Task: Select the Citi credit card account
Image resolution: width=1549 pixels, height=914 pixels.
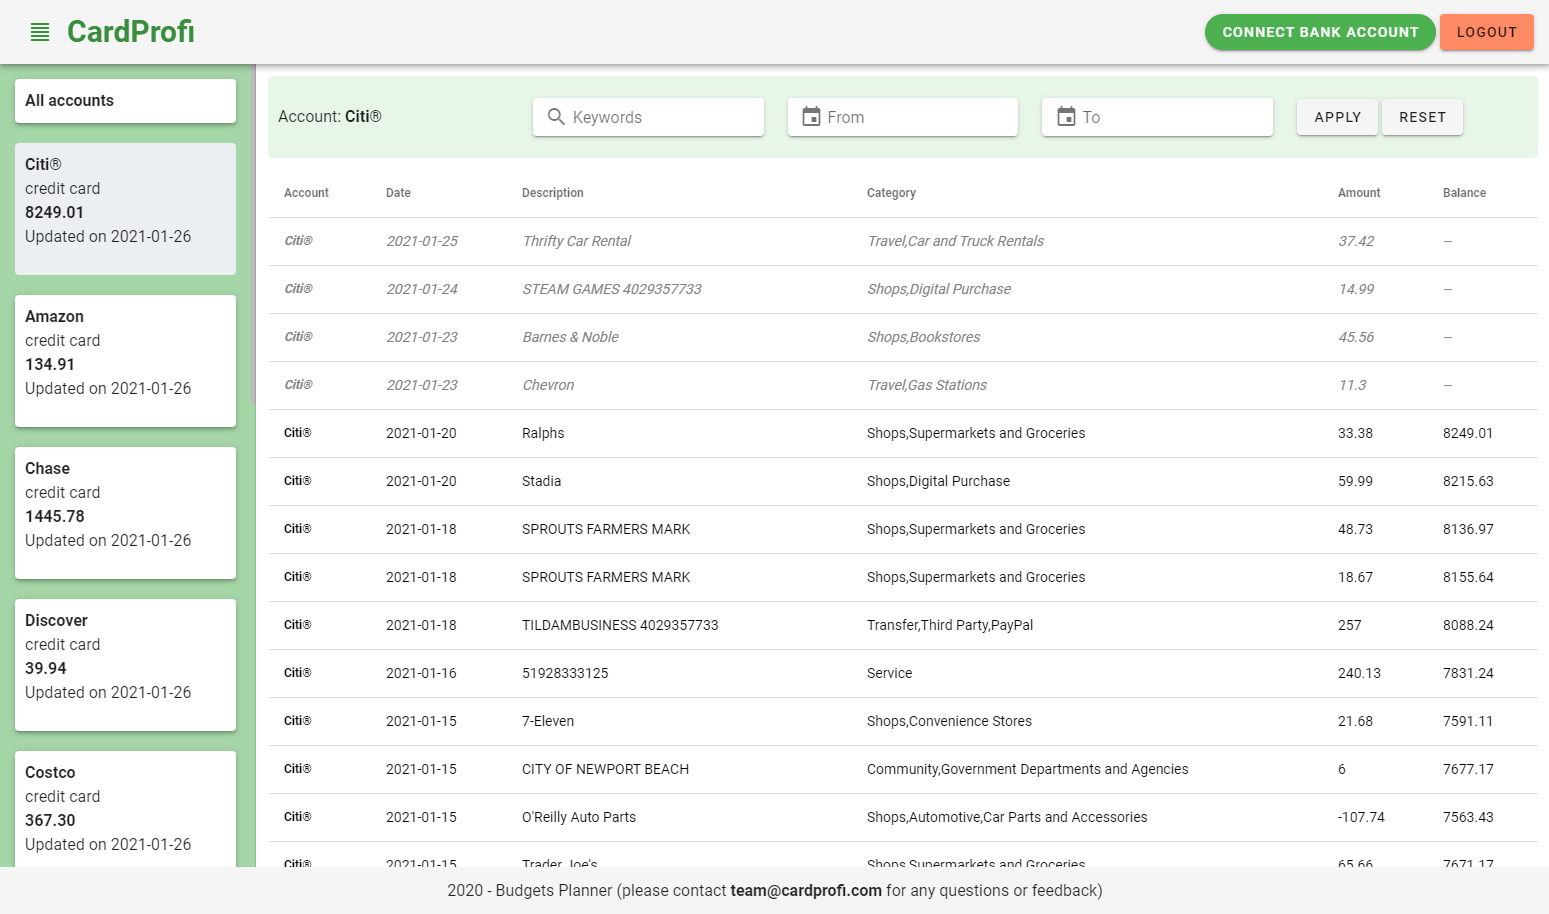Action: (125, 208)
